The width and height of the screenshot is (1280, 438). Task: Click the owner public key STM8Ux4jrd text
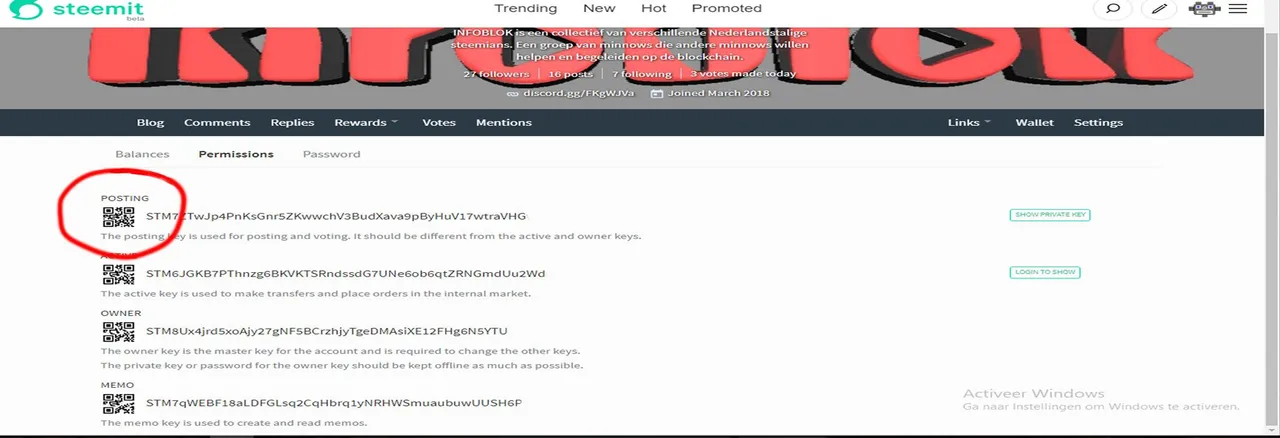pyautogui.click(x=327, y=331)
